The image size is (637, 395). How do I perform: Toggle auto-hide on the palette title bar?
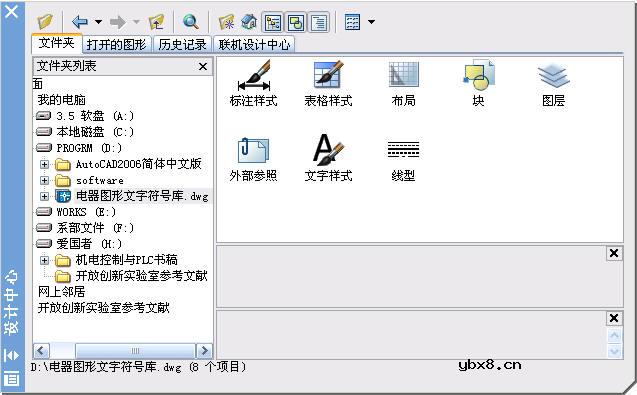pyautogui.click(x=12, y=356)
